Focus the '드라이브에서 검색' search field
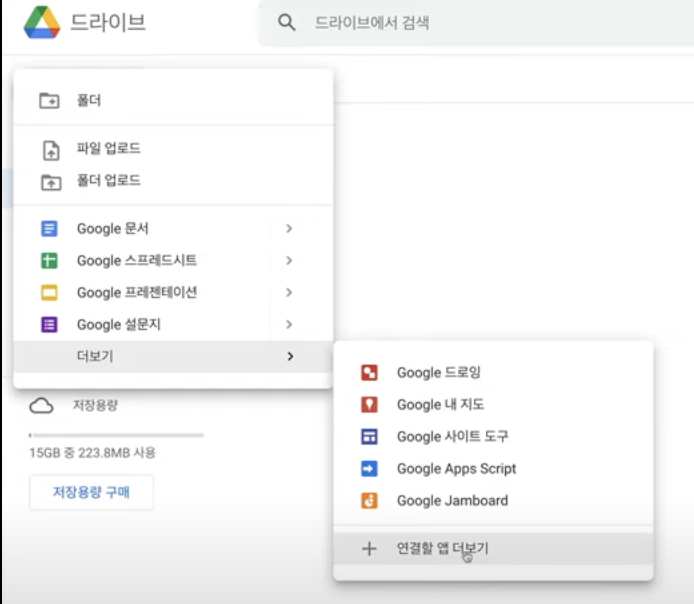 476,23
